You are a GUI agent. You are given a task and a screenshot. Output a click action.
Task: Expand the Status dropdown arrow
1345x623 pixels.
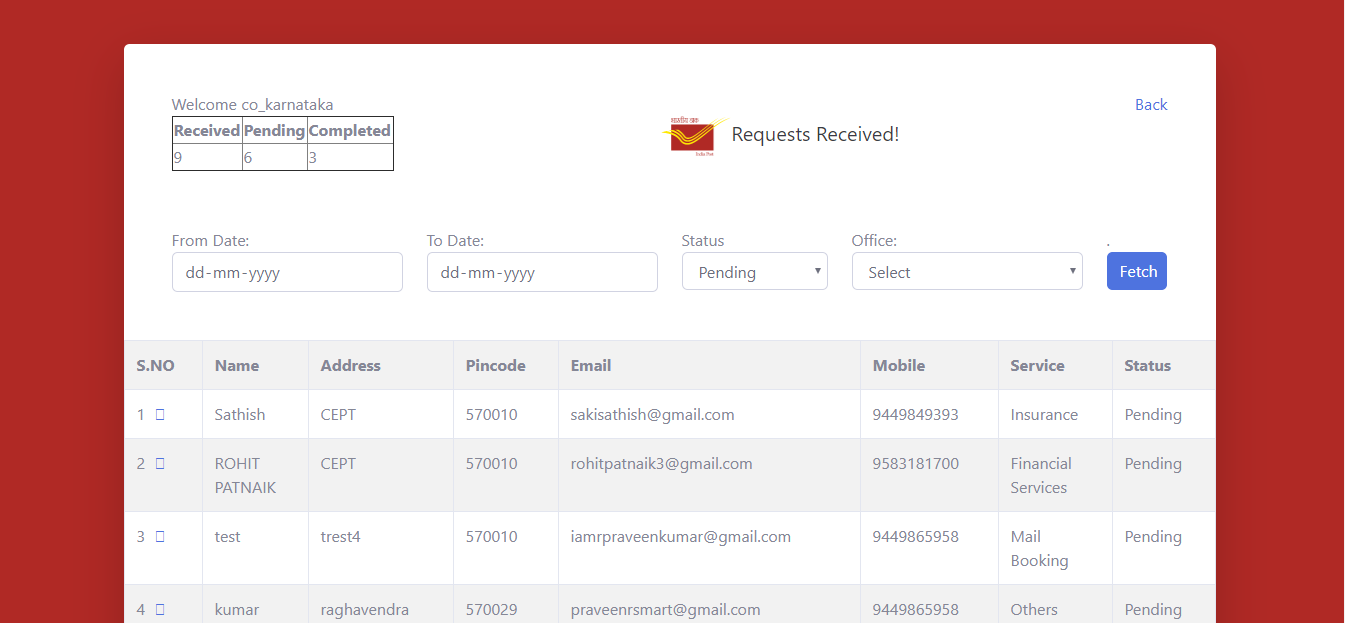(x=817, y=271)
